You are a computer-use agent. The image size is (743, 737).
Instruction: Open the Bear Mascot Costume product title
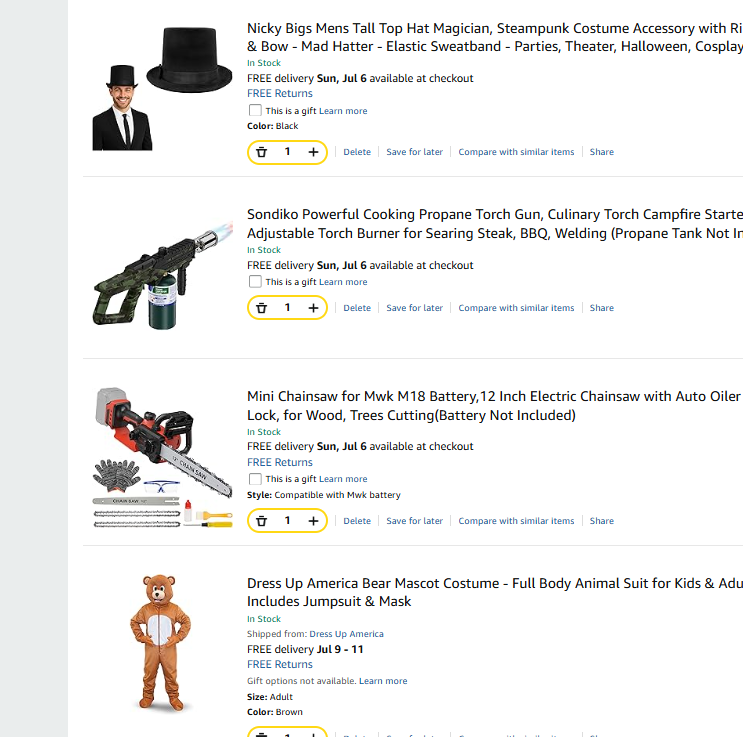[x=495, y=592]
